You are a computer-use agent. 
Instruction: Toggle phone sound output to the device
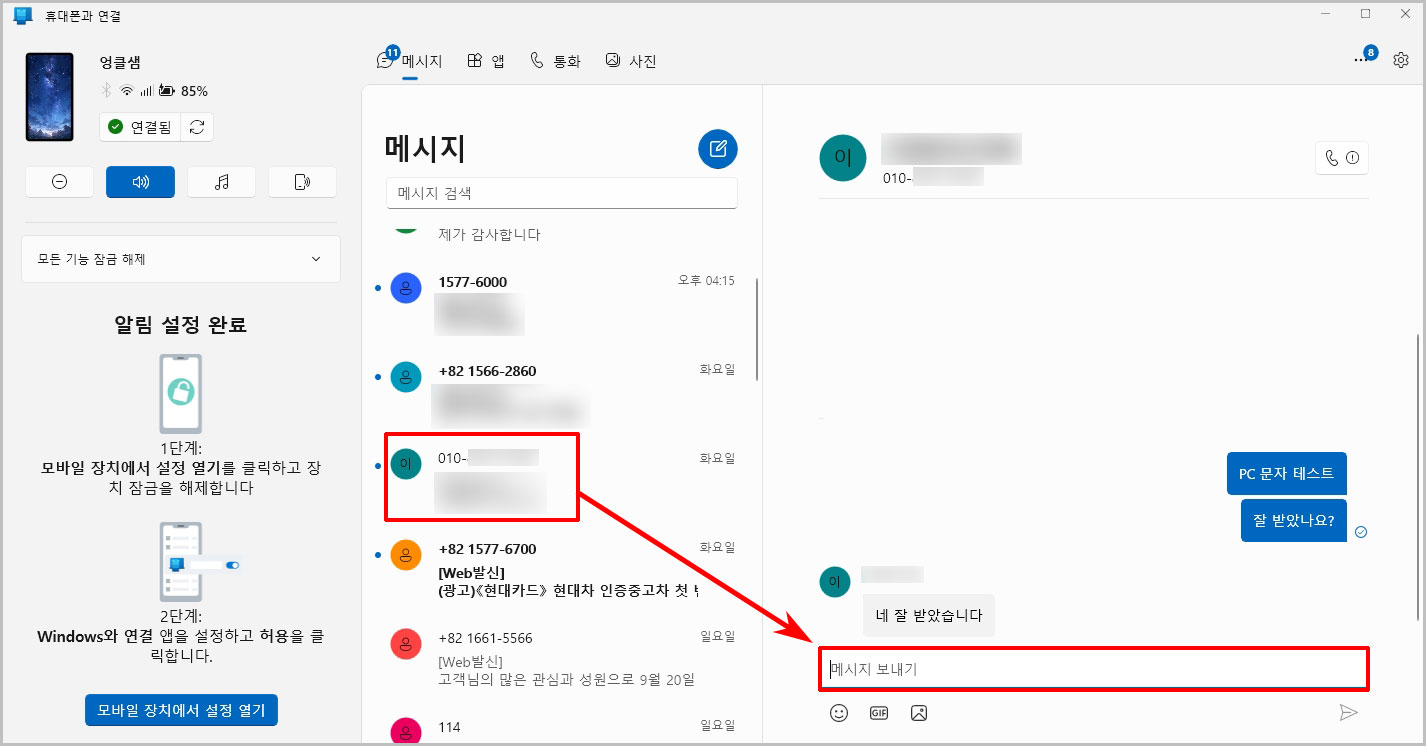(302, 181)
